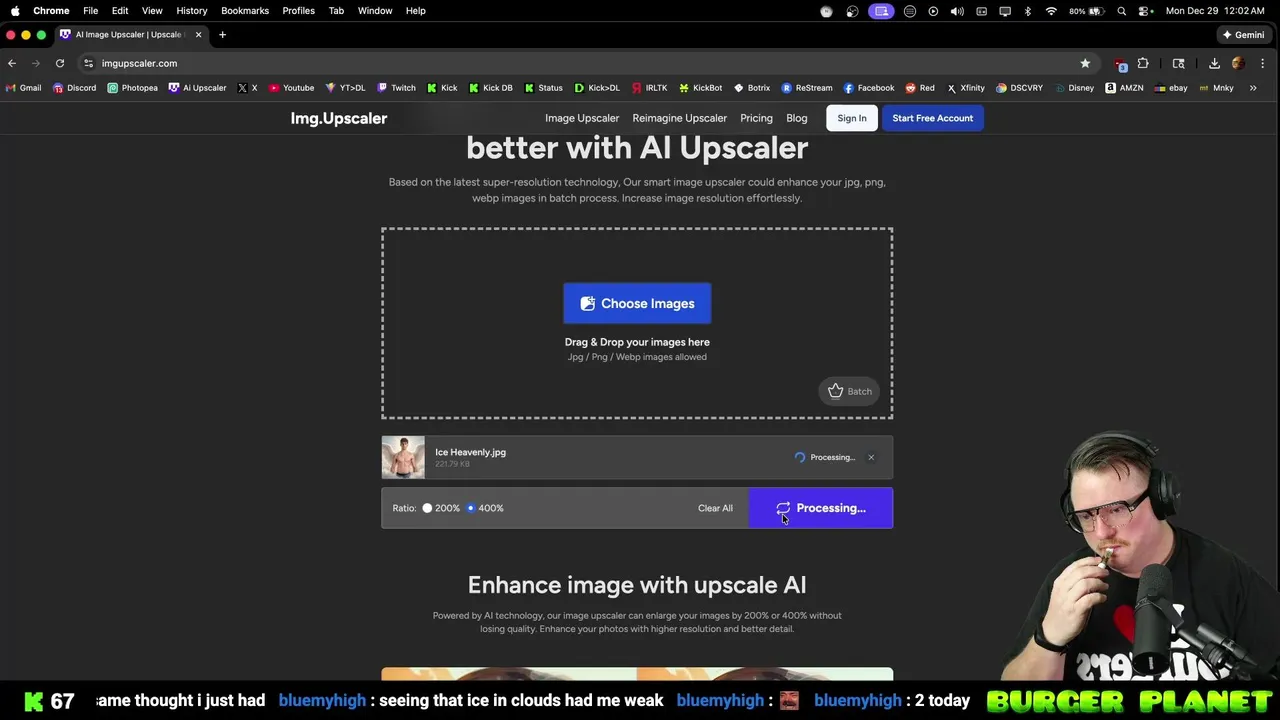This screenshot has width=1280, height=720.
Task: Open Reimagine Upscaler nav link
Action: click(x=679, y=118)
